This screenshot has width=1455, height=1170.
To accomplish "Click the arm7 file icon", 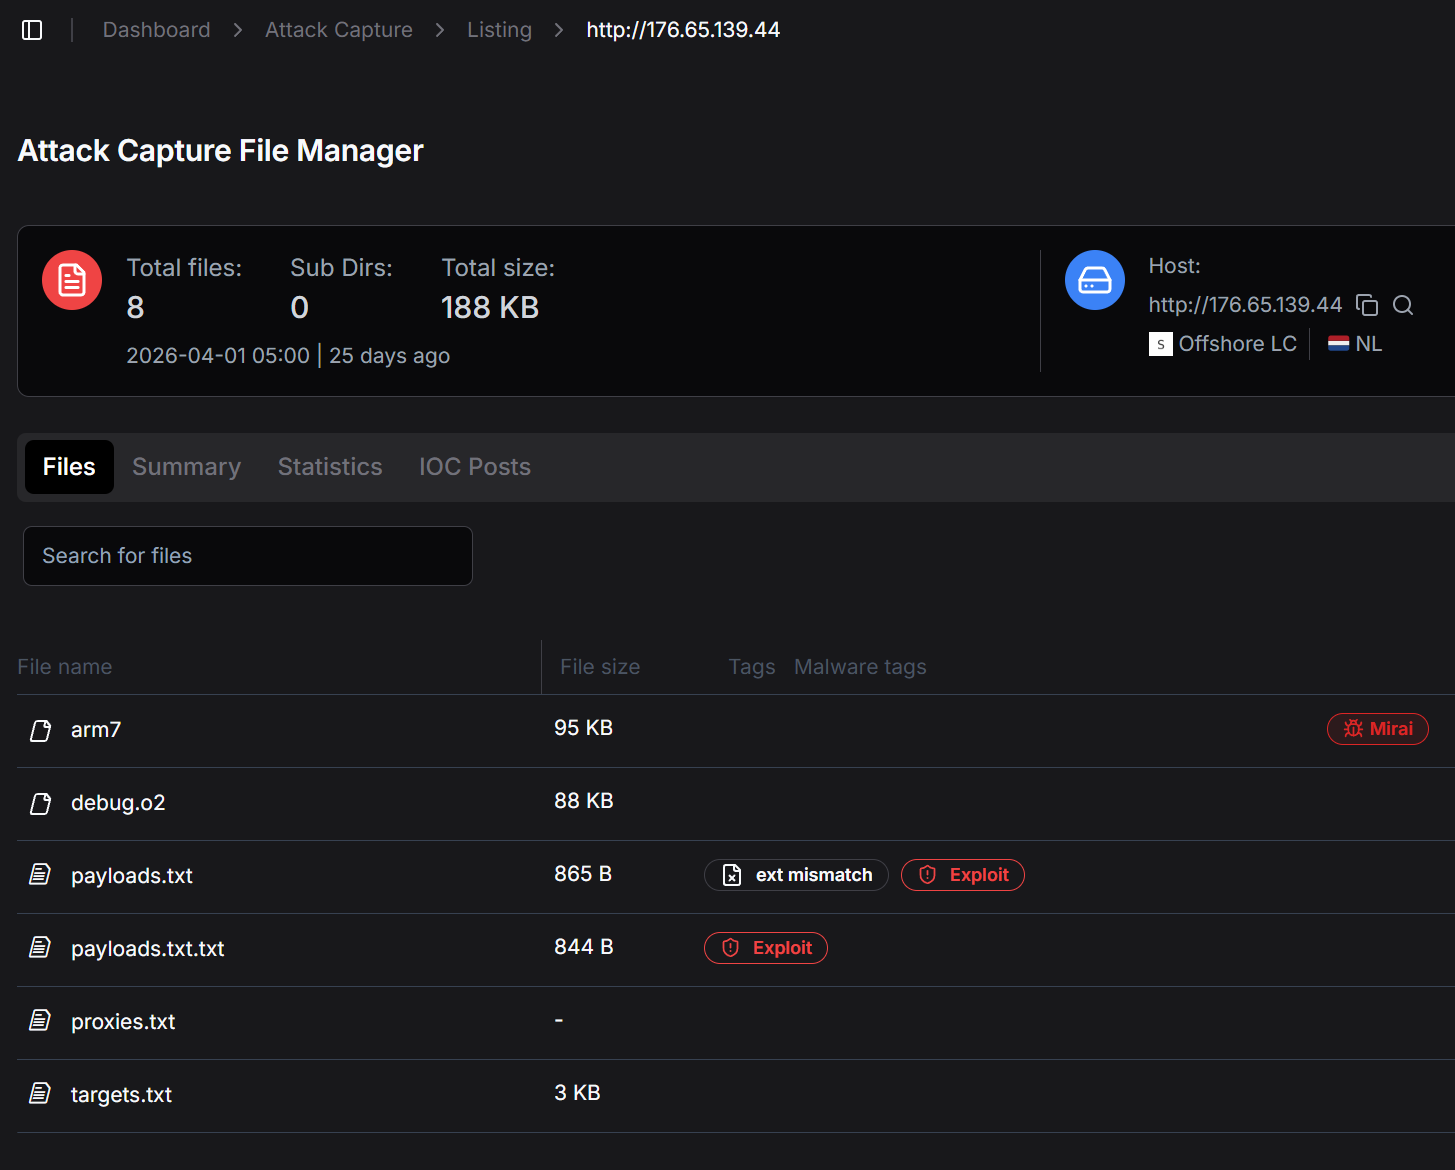I will [x=40, y=731].
